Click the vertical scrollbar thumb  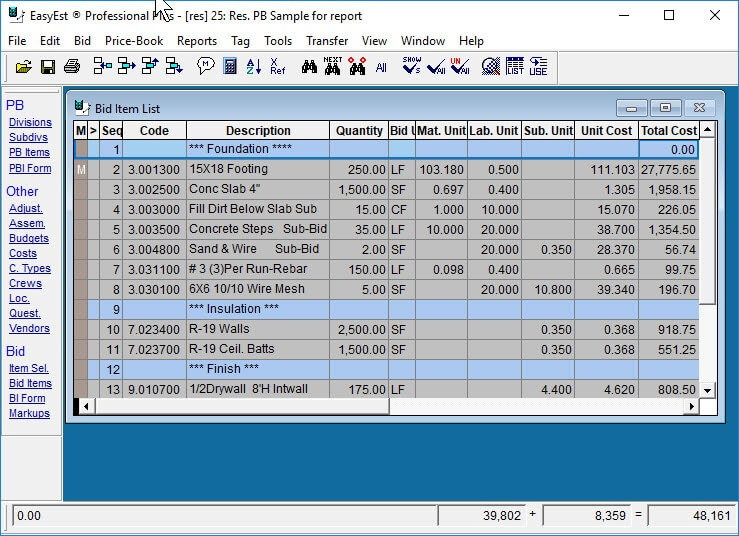(707, 221)
